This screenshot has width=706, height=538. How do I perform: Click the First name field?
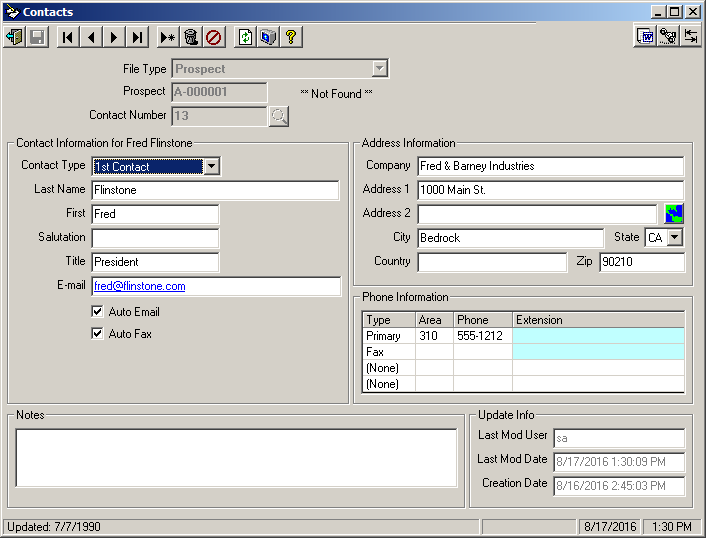155,214
